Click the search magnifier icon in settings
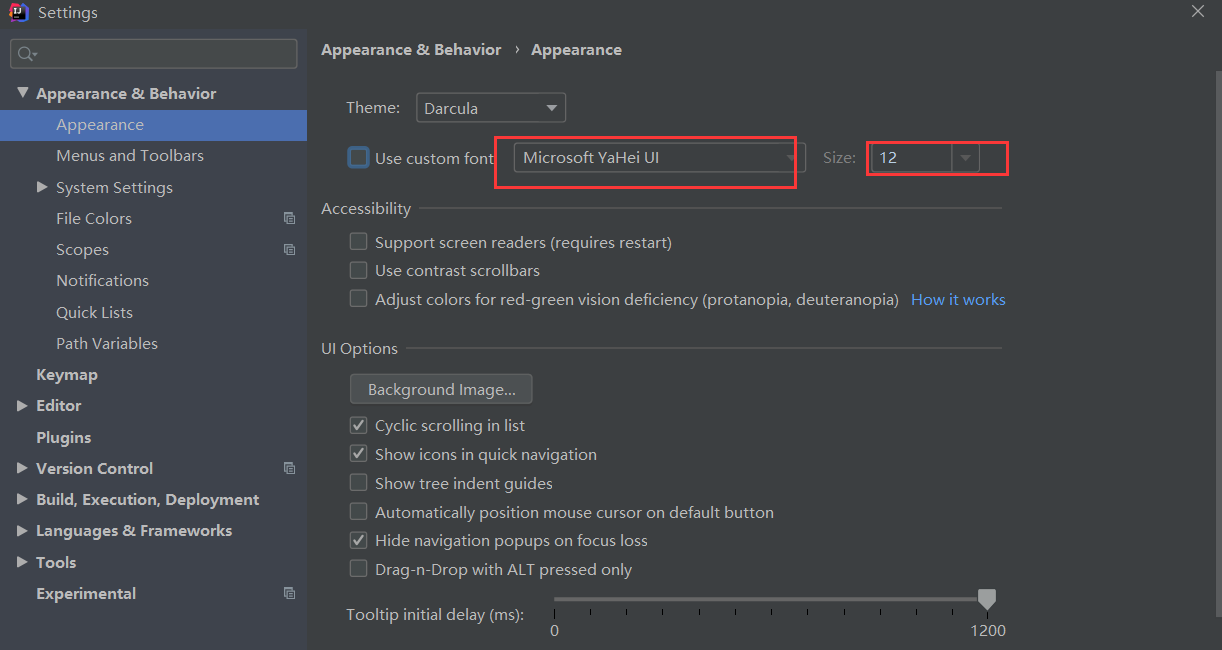This screenshot has height=650, width=1222. tap(26, 54)
